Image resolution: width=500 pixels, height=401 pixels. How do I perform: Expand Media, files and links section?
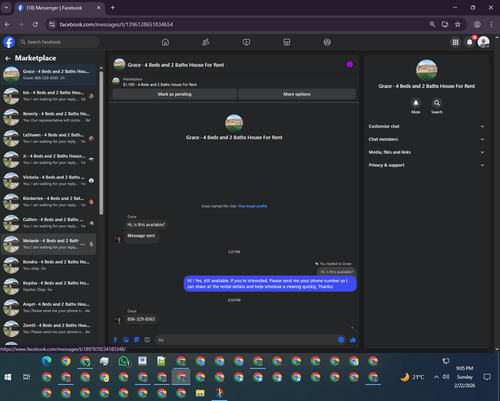tap(426, 152)
